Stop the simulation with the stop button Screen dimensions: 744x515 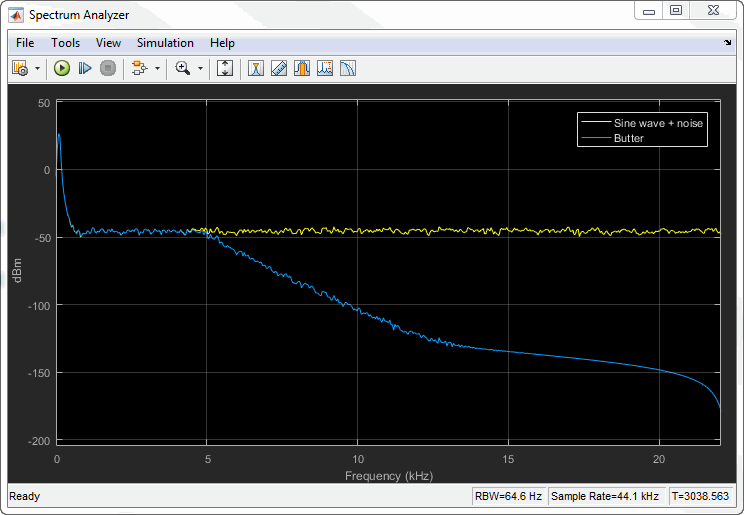(x=108, y=68)
